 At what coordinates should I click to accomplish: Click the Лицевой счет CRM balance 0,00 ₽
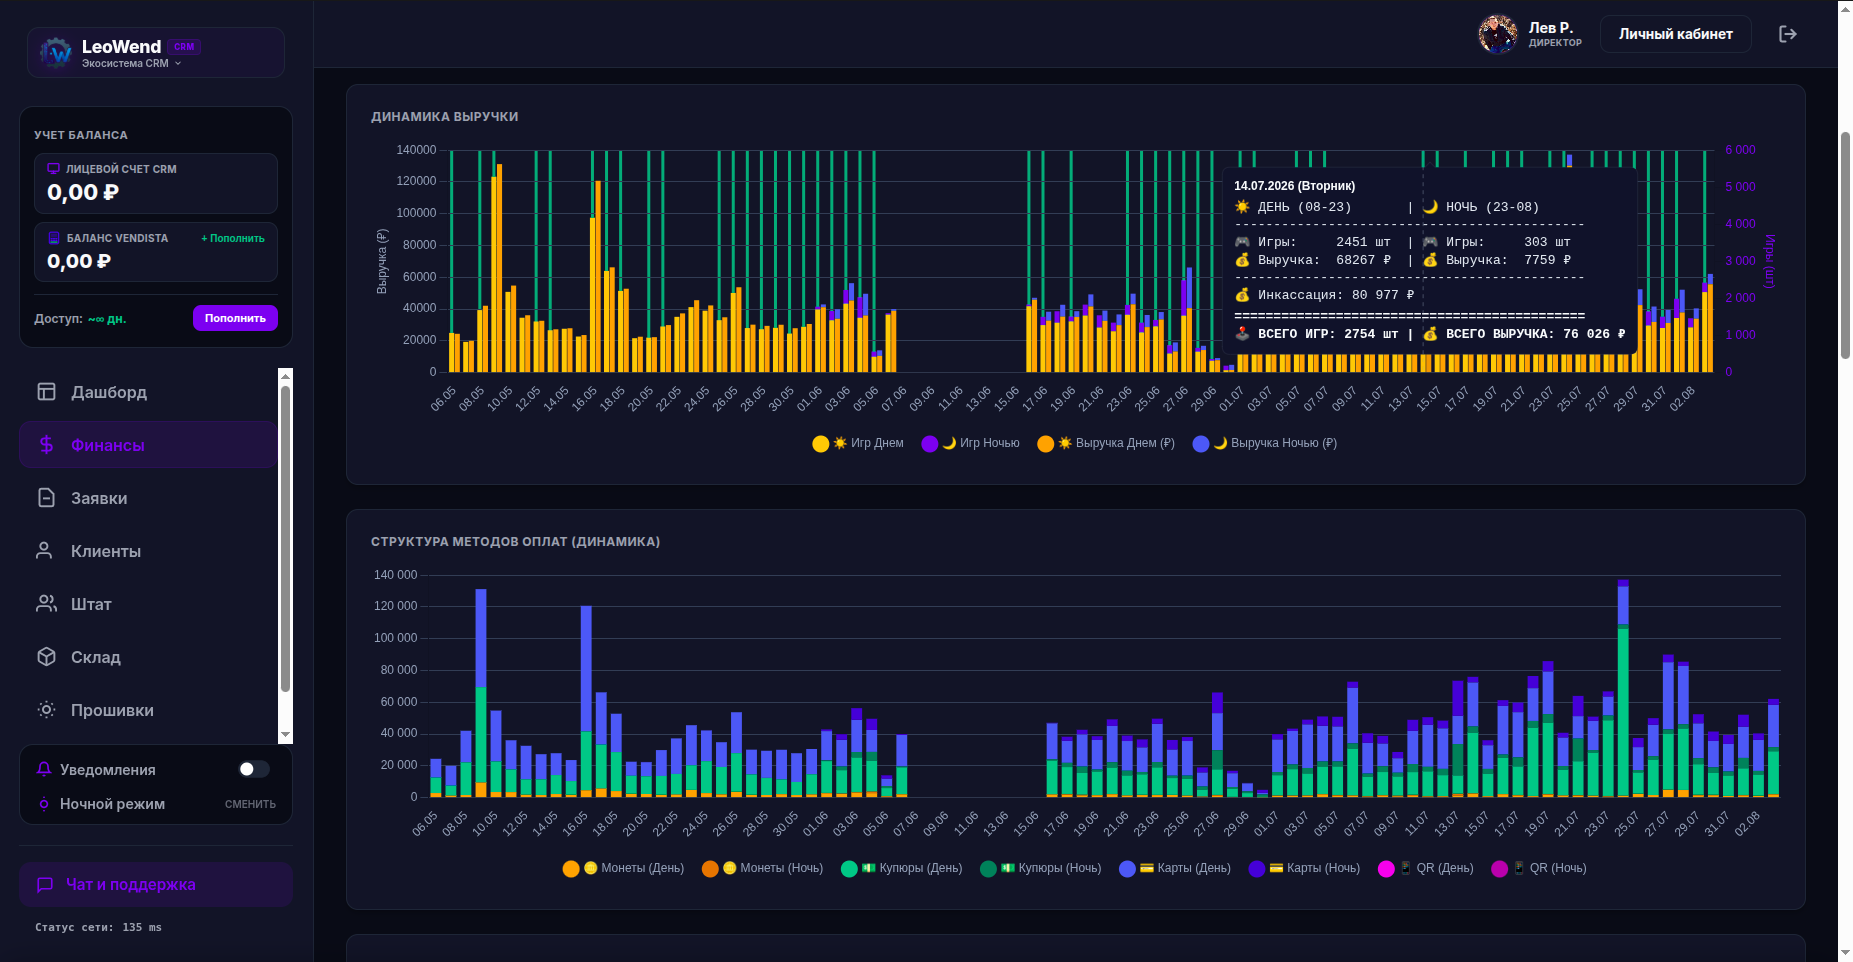pos(83,193)
